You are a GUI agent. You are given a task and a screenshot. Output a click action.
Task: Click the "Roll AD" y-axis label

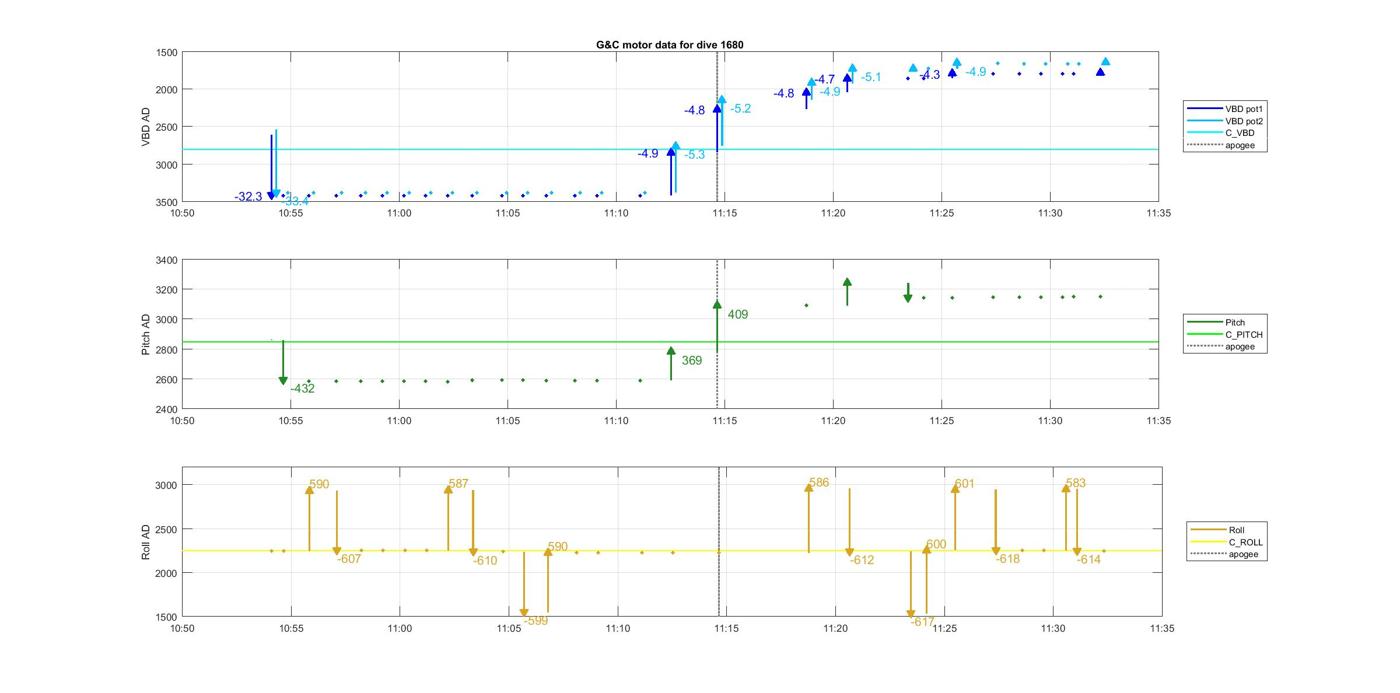146,541
